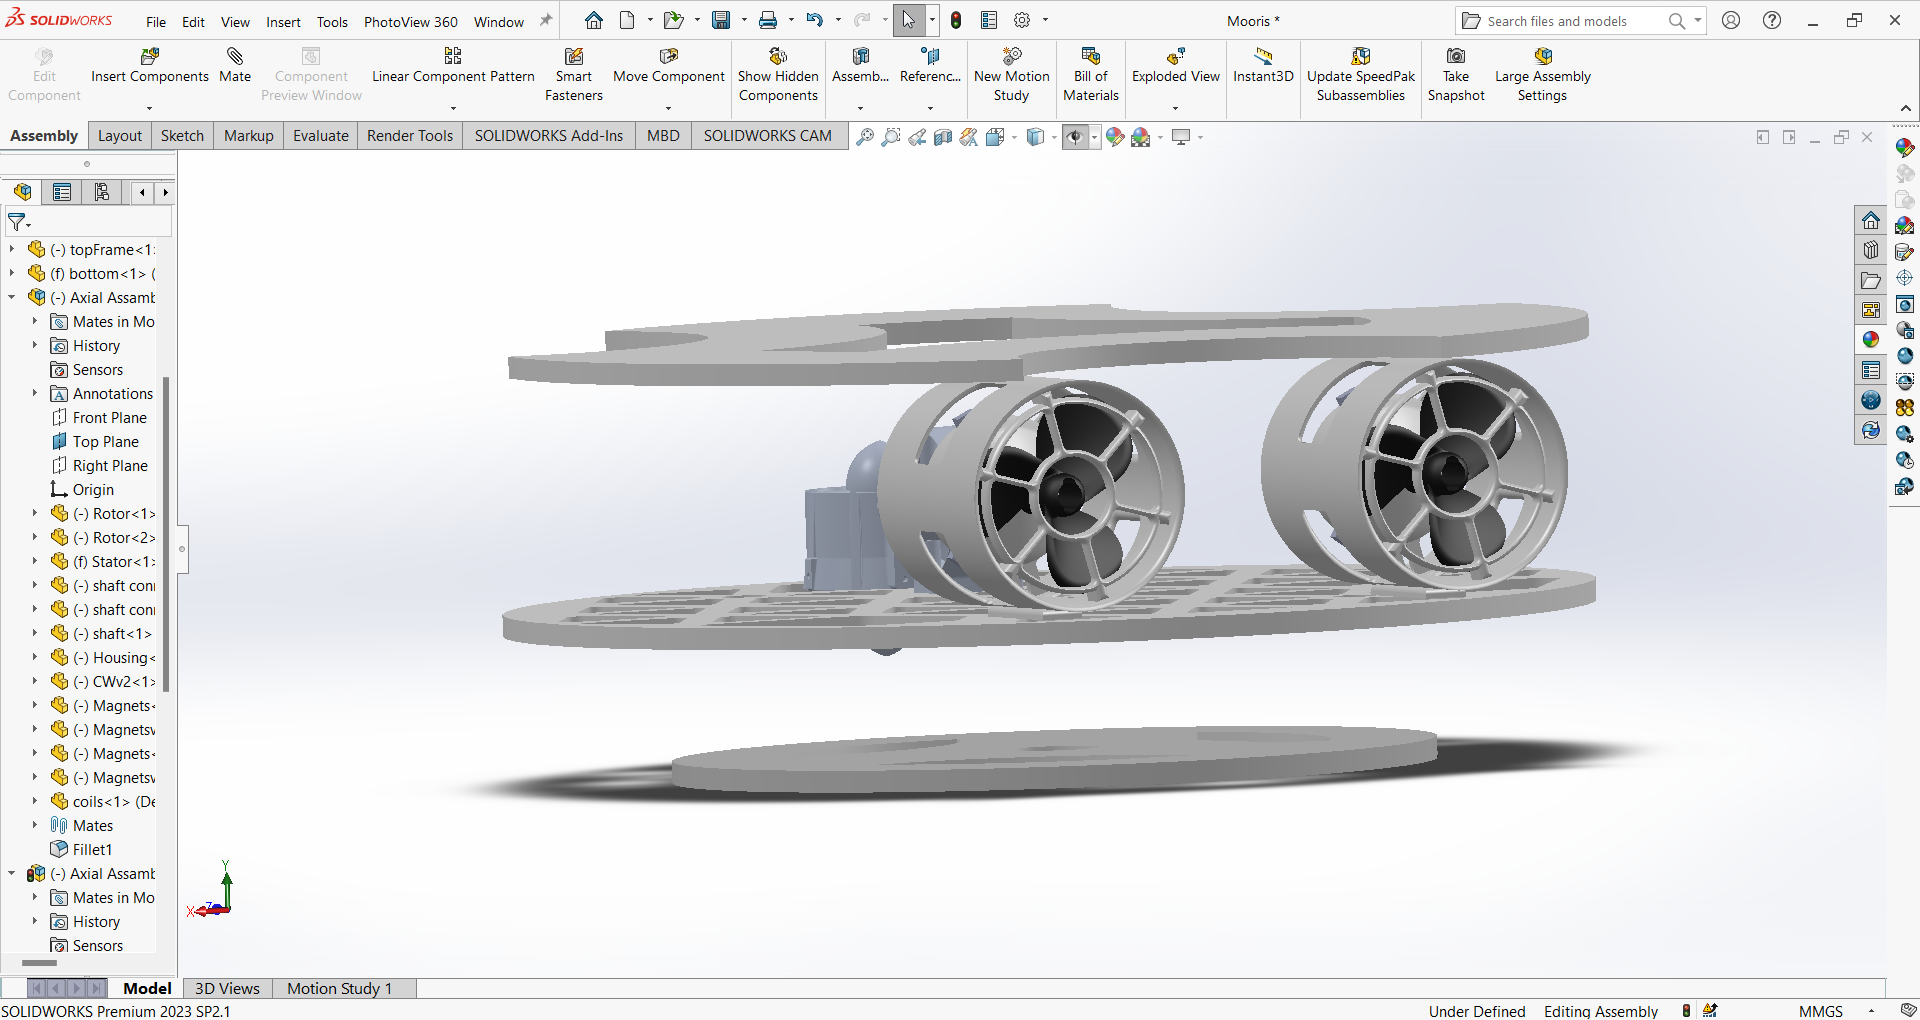Click Zoom to Fit magnifier icon

865,137
